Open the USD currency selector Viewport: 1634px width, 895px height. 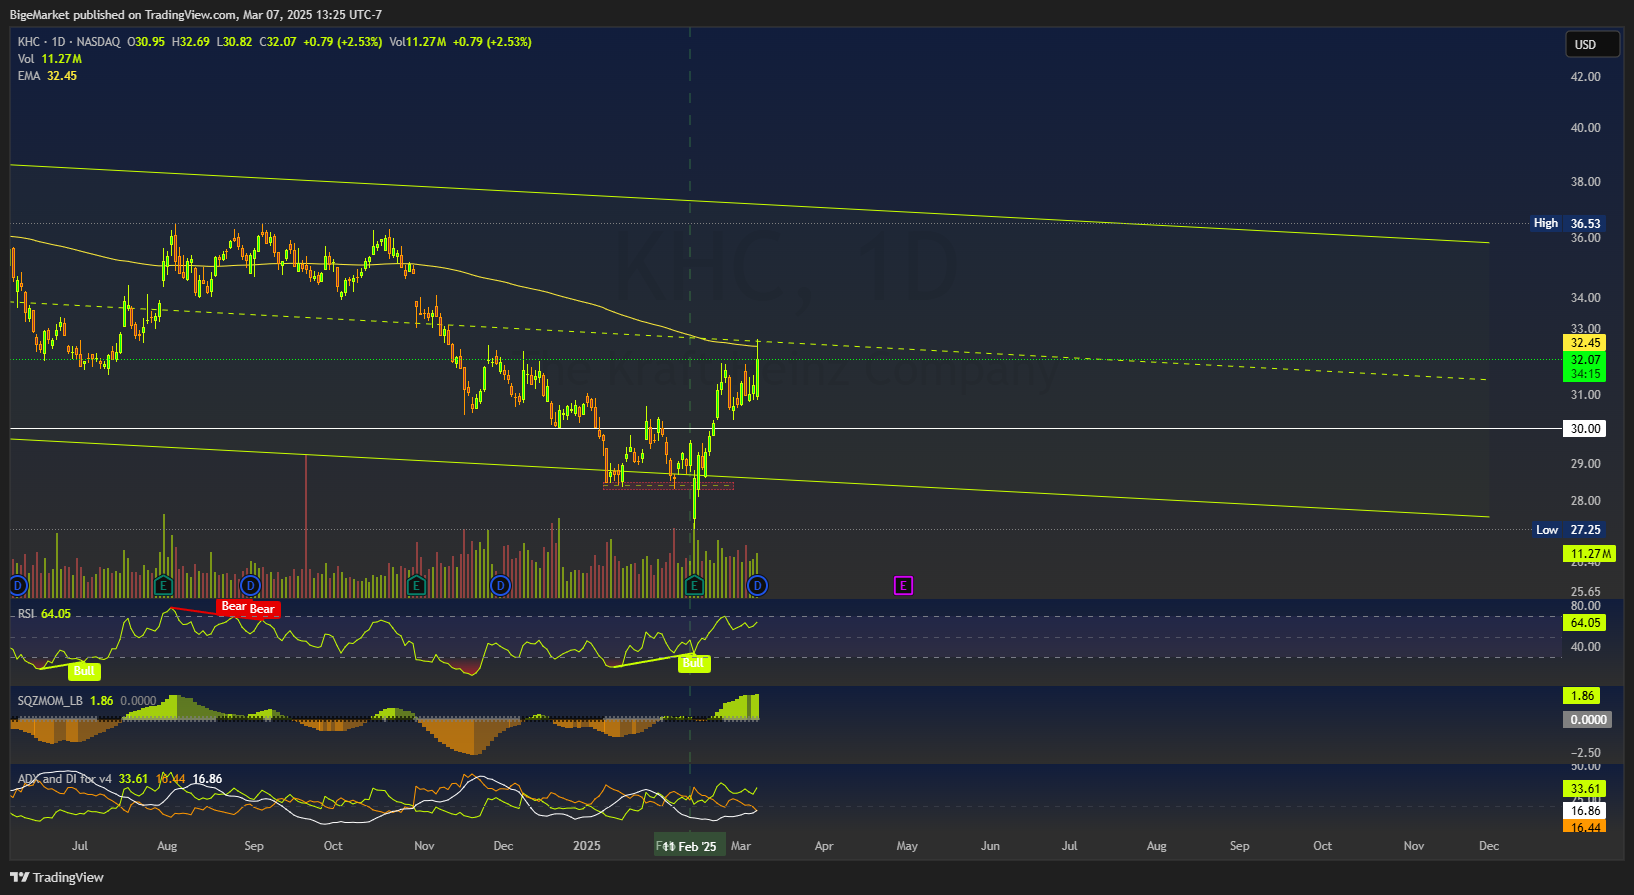coord(1592,44)
